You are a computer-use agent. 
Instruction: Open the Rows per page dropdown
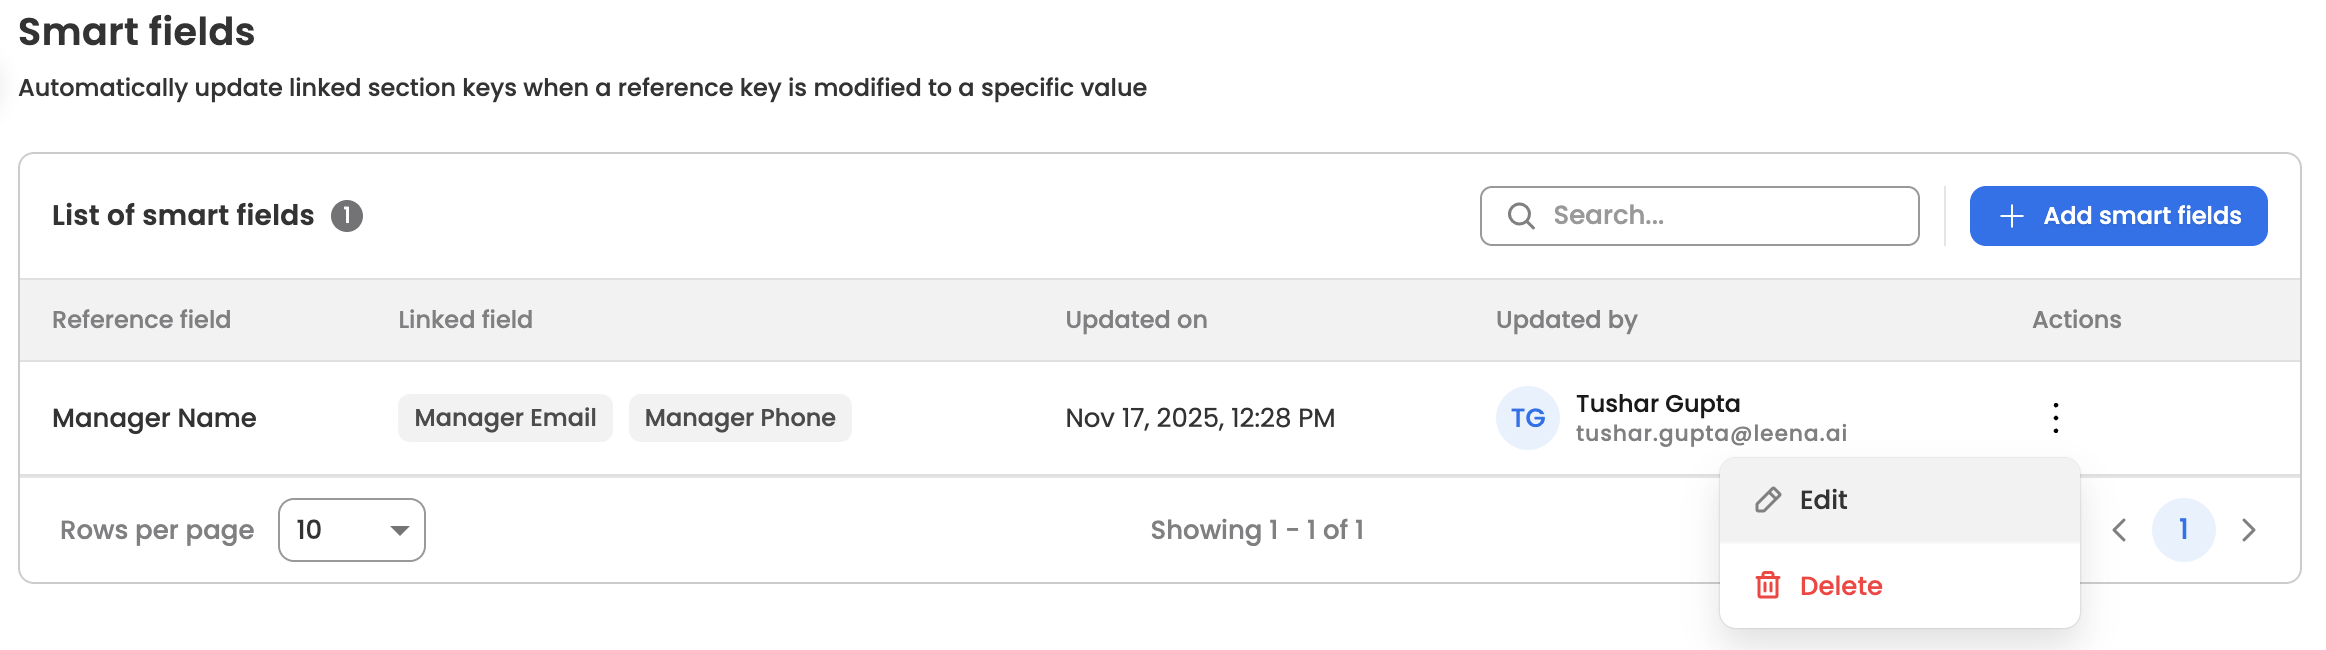pyautogui.click(x=351, y=530)
